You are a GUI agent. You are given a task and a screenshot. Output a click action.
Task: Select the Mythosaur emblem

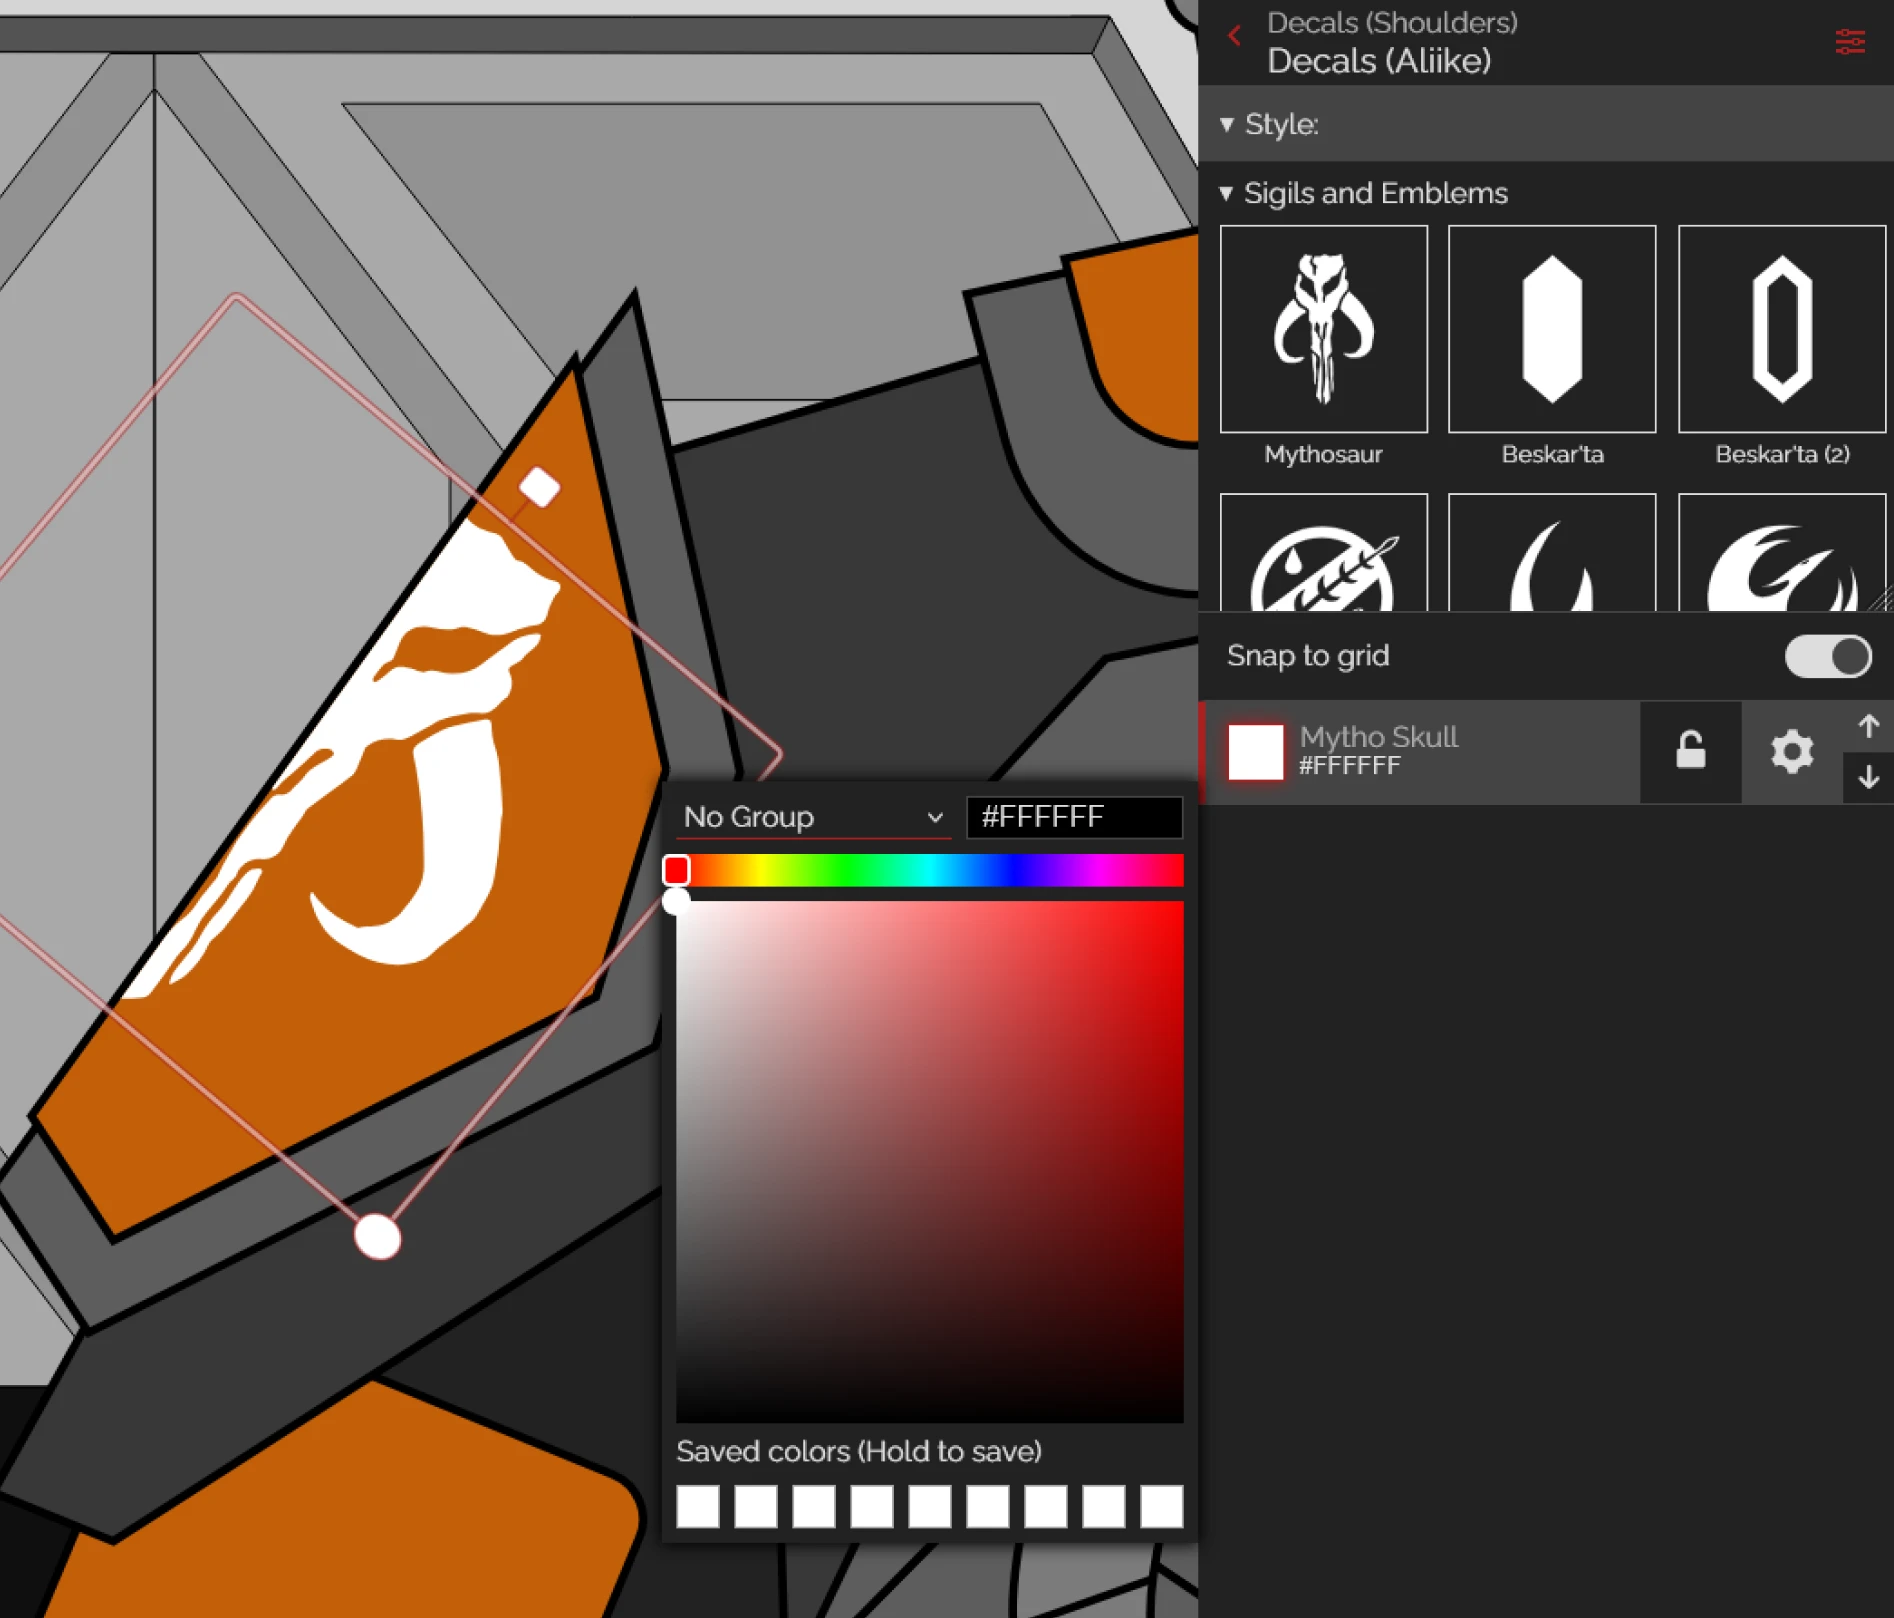[x=1323, y=329]
